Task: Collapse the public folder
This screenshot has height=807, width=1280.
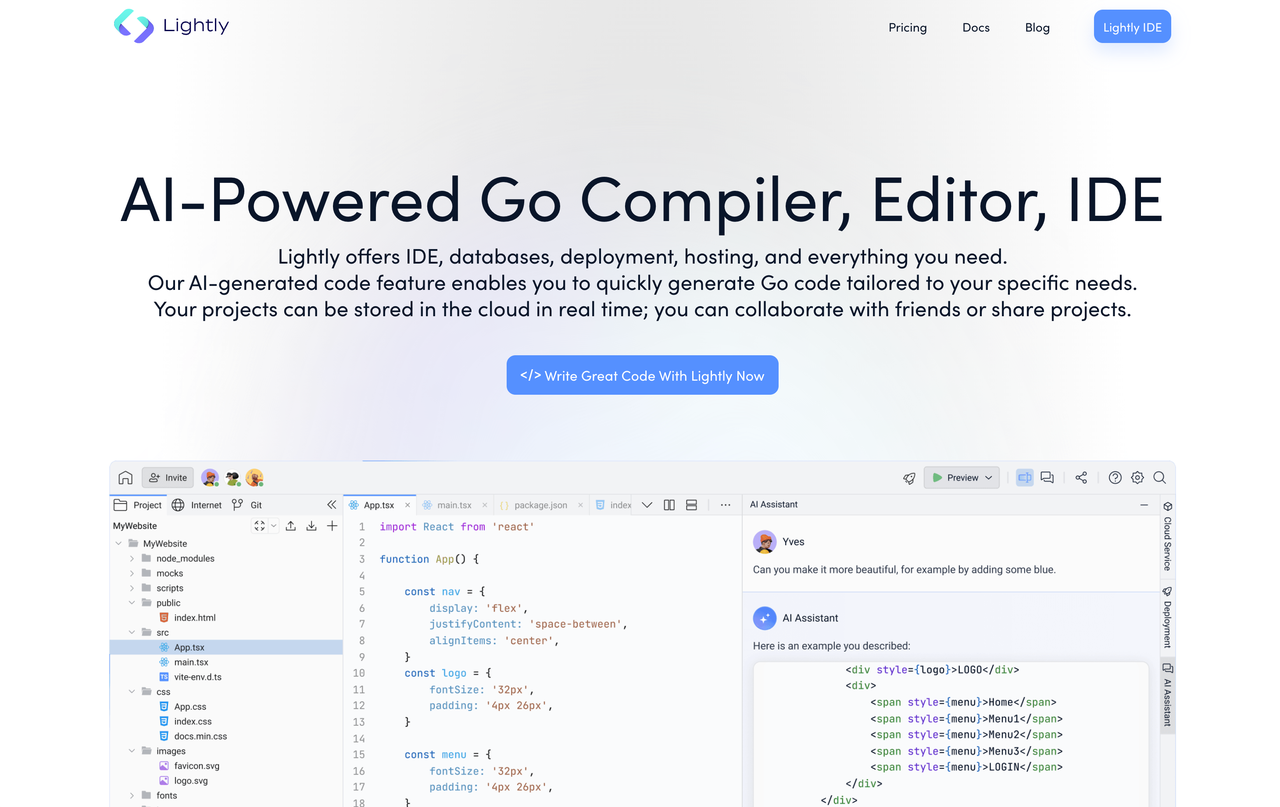Action: (x=132, y=603)
